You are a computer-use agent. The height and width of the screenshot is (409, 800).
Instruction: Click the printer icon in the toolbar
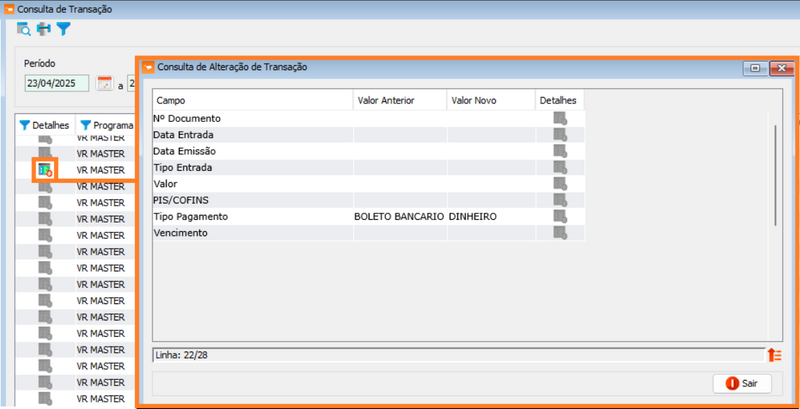tap(43, 29)
